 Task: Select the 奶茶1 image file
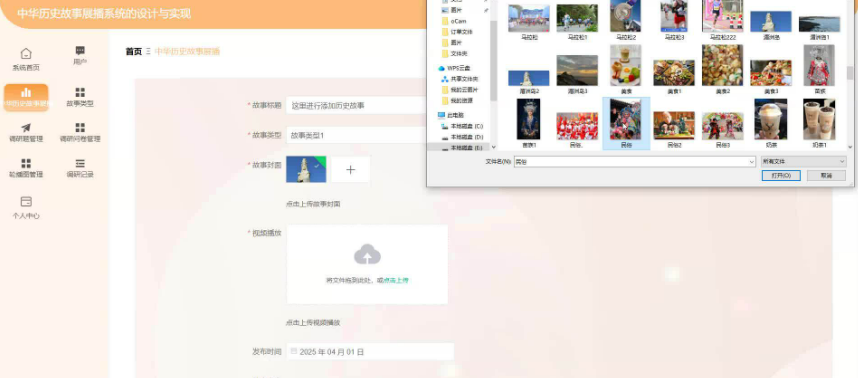(x=819, y=124)
